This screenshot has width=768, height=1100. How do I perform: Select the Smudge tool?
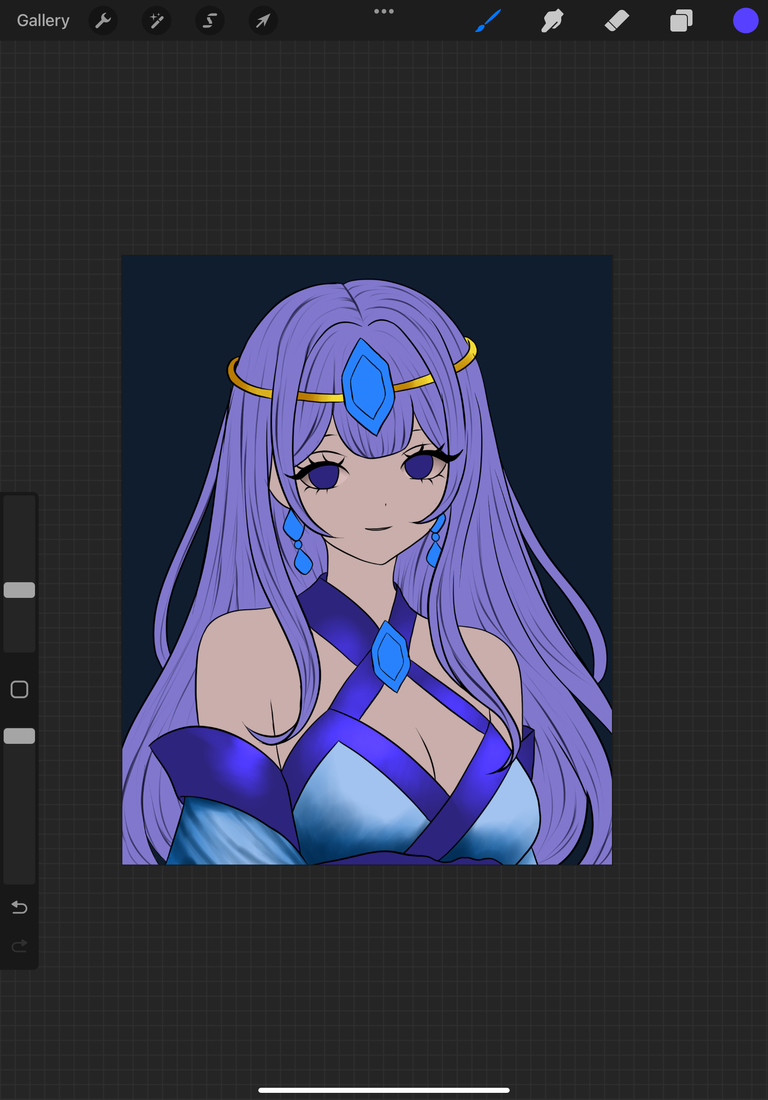click(x=553, y=20)
